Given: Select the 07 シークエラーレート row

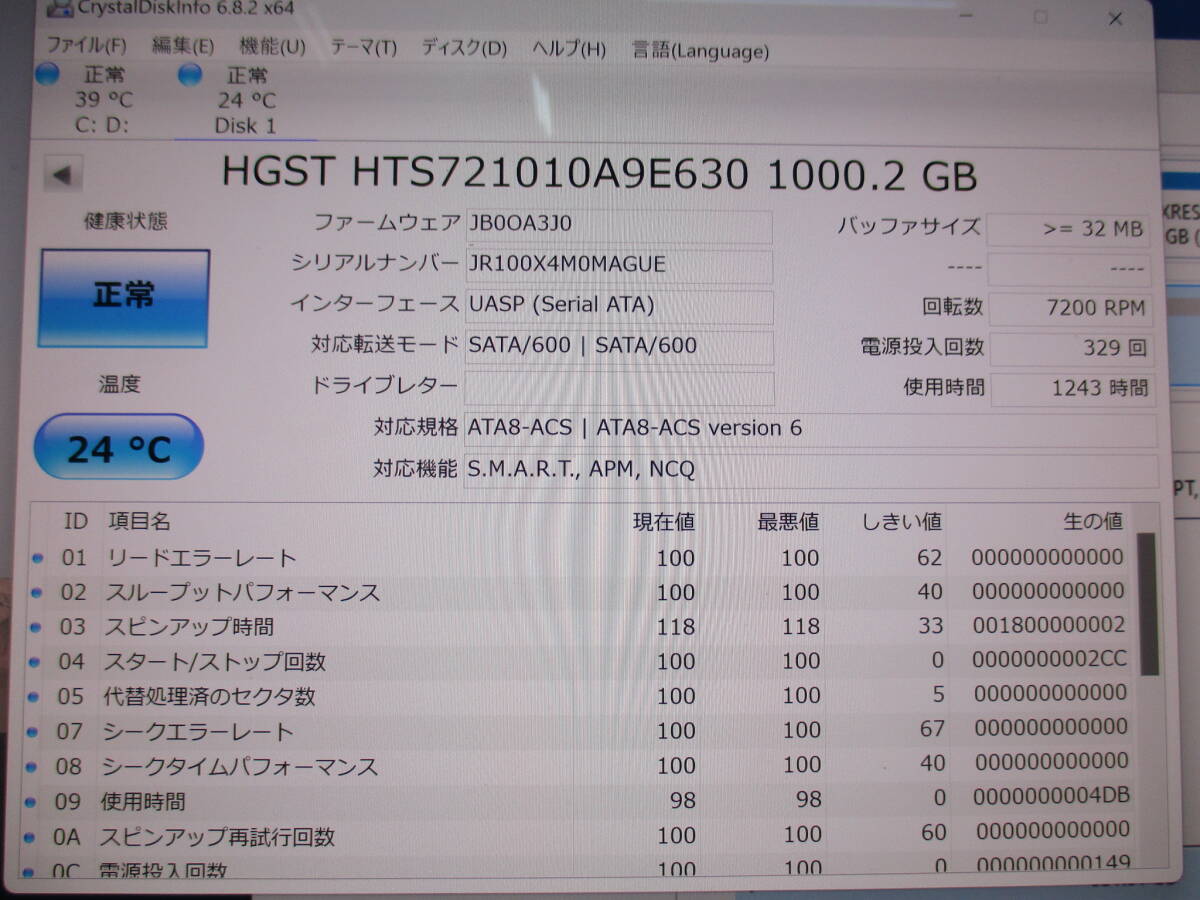Looking at the screenshot, I should pyautogui.click(x=580, y=731).
